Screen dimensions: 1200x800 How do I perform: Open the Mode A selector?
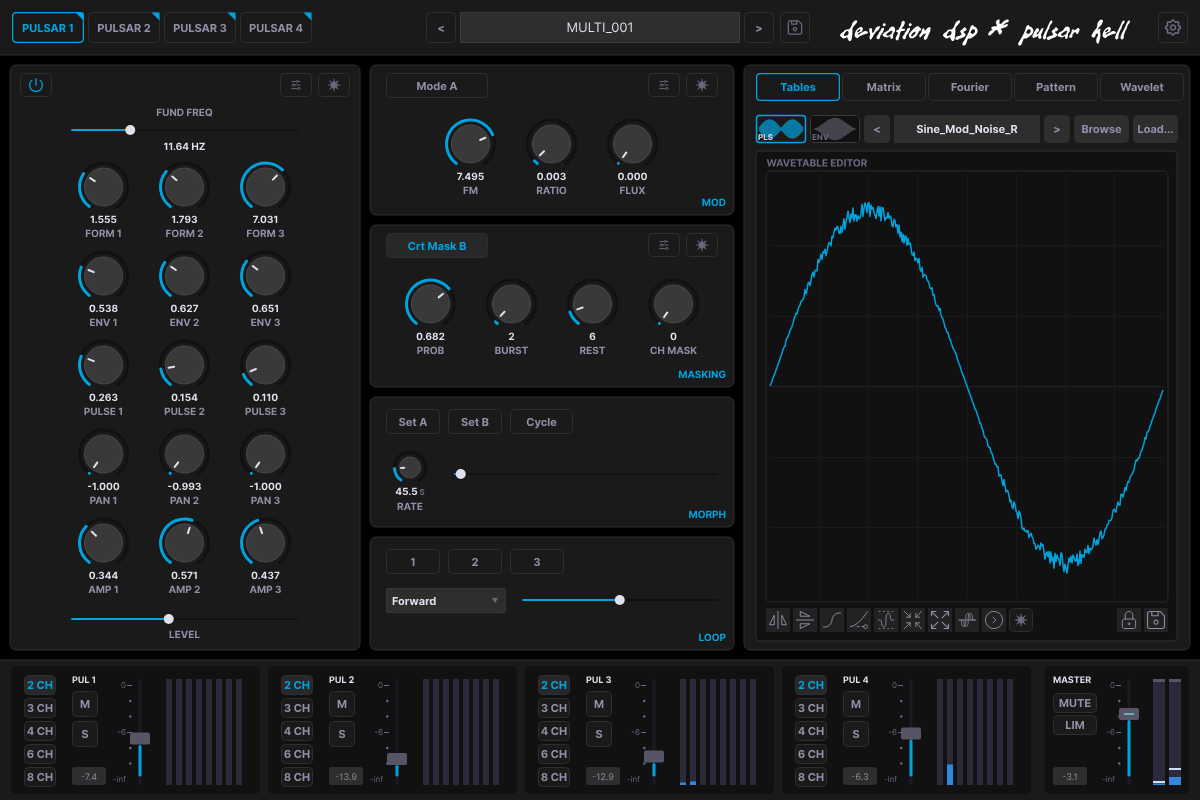click(437, 86)
